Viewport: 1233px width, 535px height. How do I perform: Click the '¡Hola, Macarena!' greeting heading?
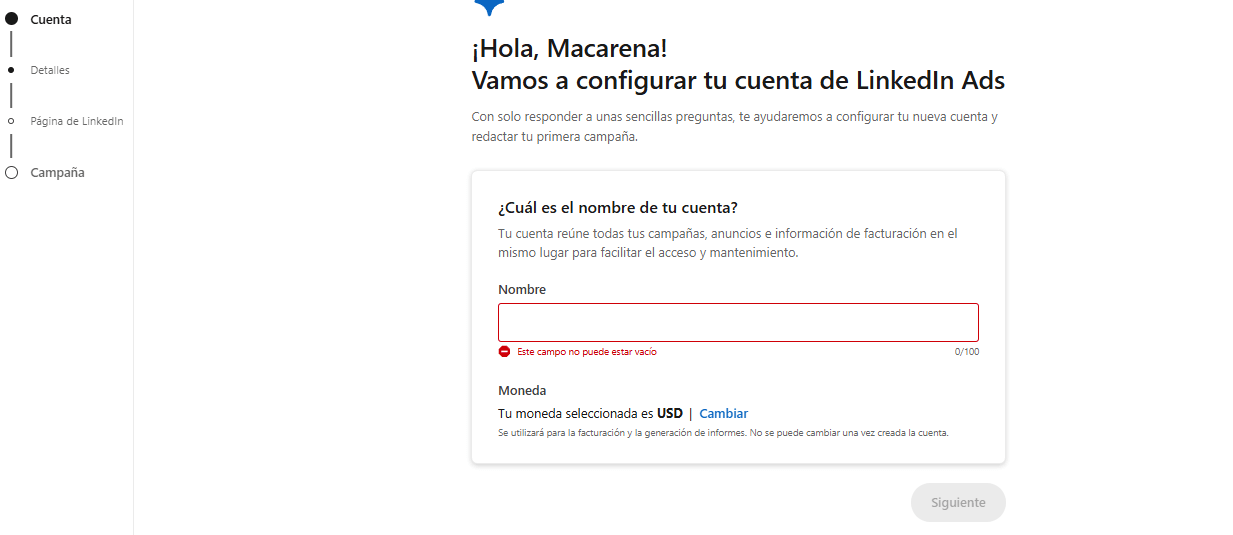[x=569, y=49]
